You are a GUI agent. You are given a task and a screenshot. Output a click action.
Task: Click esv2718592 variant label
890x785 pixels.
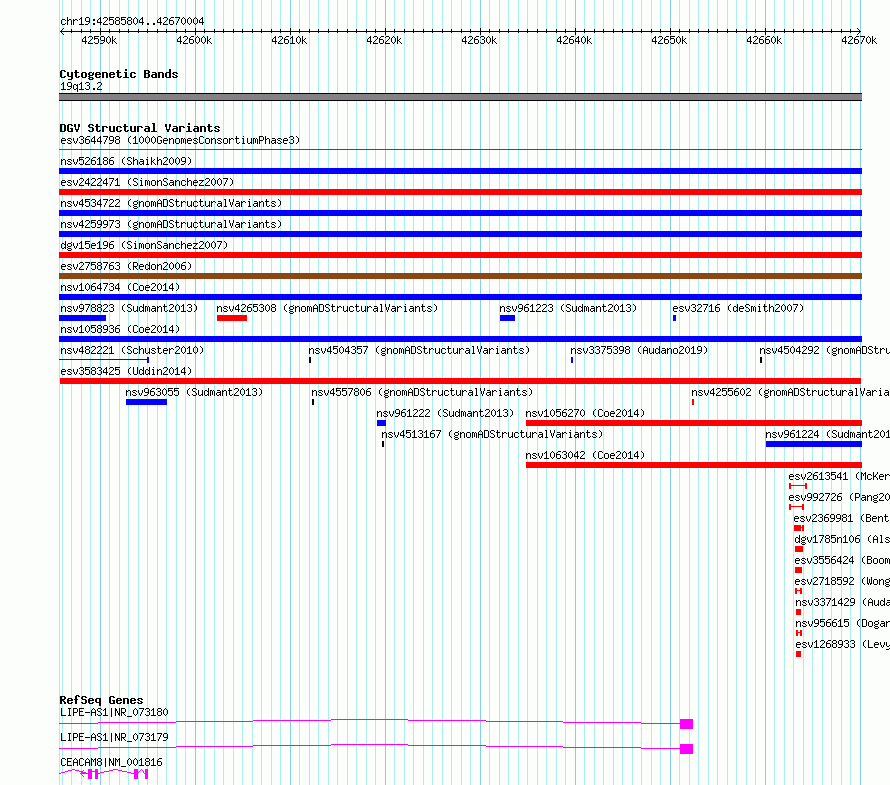click(842, 581)
